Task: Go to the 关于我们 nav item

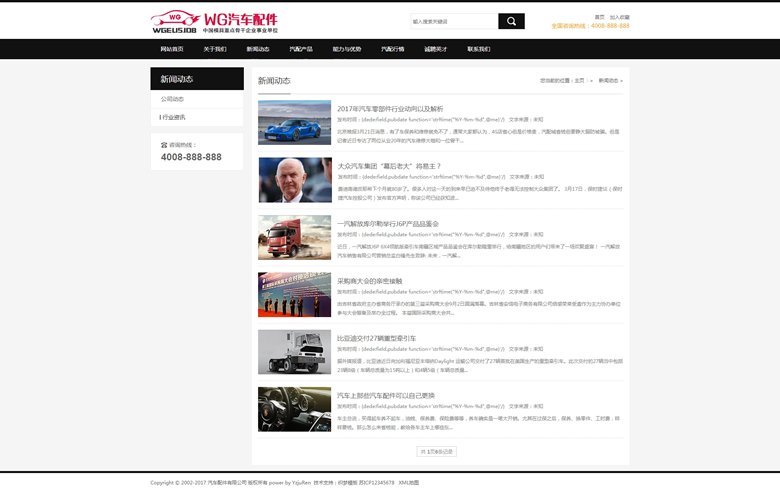Action: click(x=215, y=49)
